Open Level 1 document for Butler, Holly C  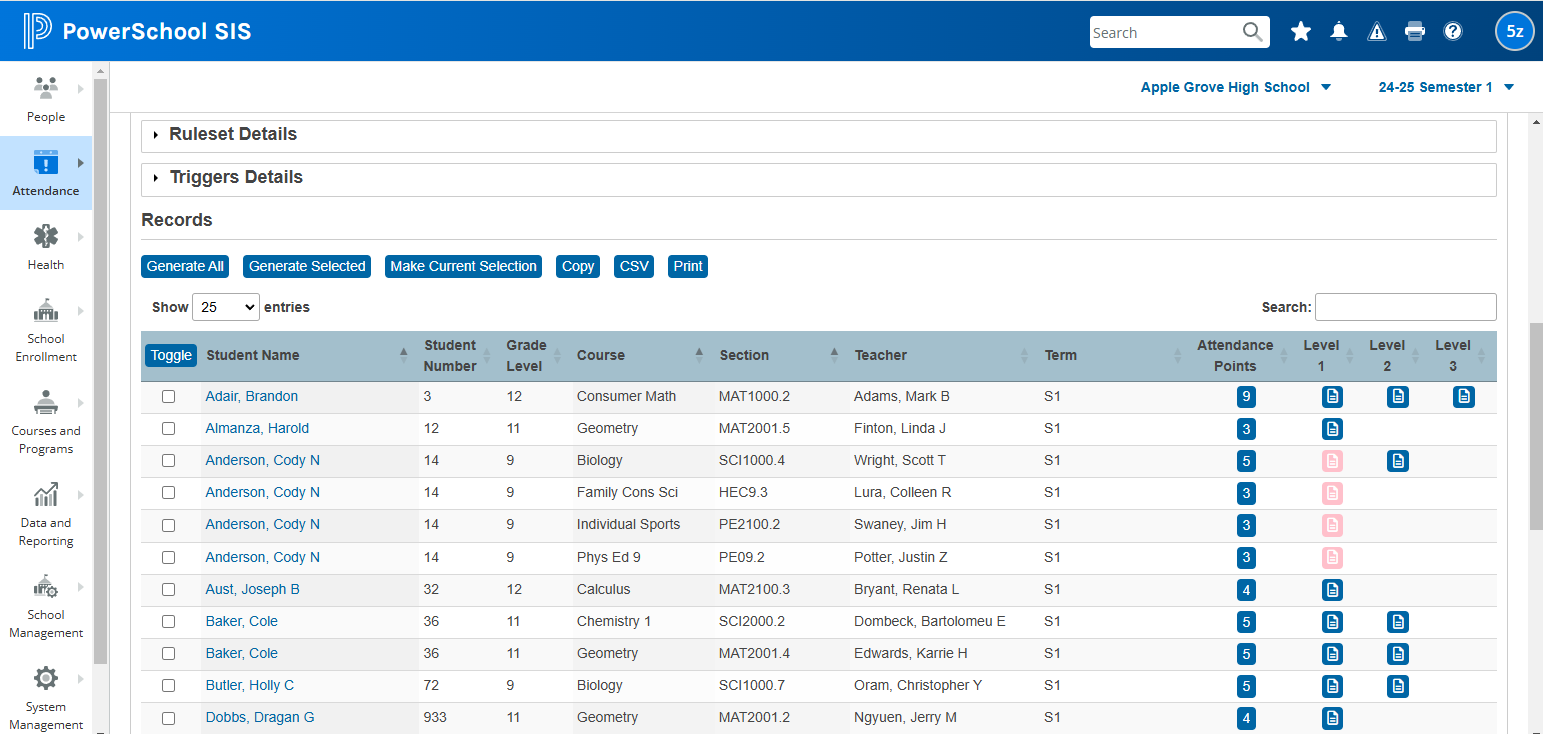1332,686
